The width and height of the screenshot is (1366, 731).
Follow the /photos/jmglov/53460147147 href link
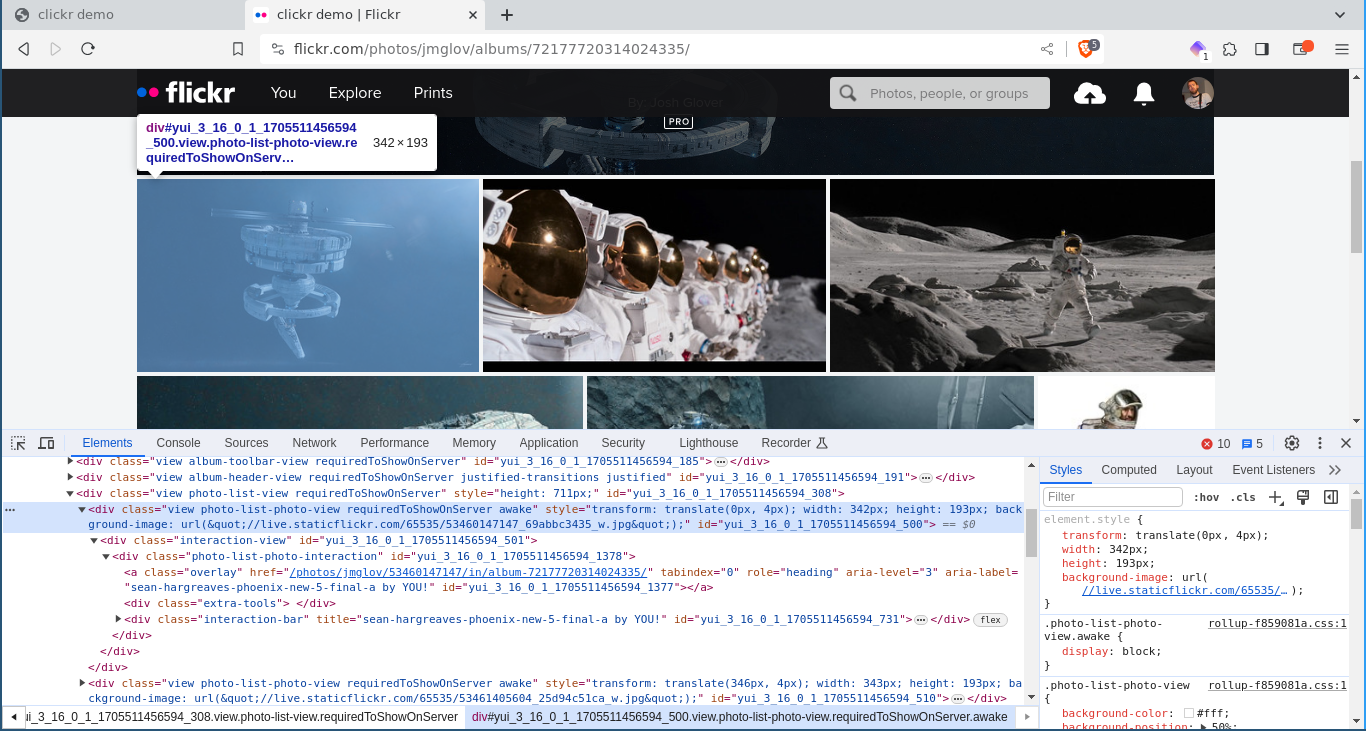[x=469, y=572]
